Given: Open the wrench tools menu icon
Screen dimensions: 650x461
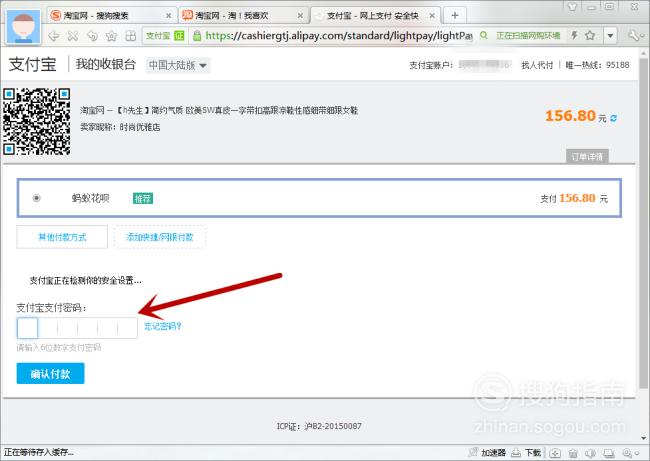Looking at the screenshot, I should [634, 36].
